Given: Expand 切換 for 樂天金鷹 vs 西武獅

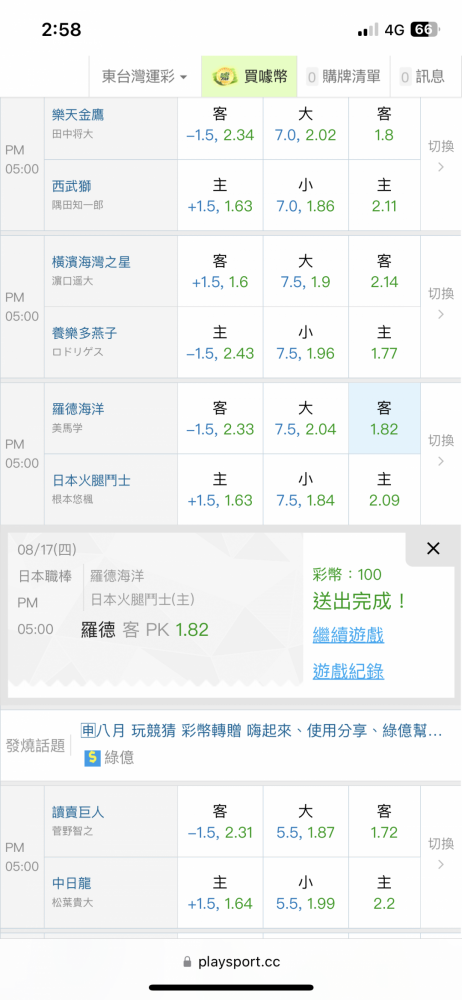Looking at the screenshot, I should (x=440, y=156).
